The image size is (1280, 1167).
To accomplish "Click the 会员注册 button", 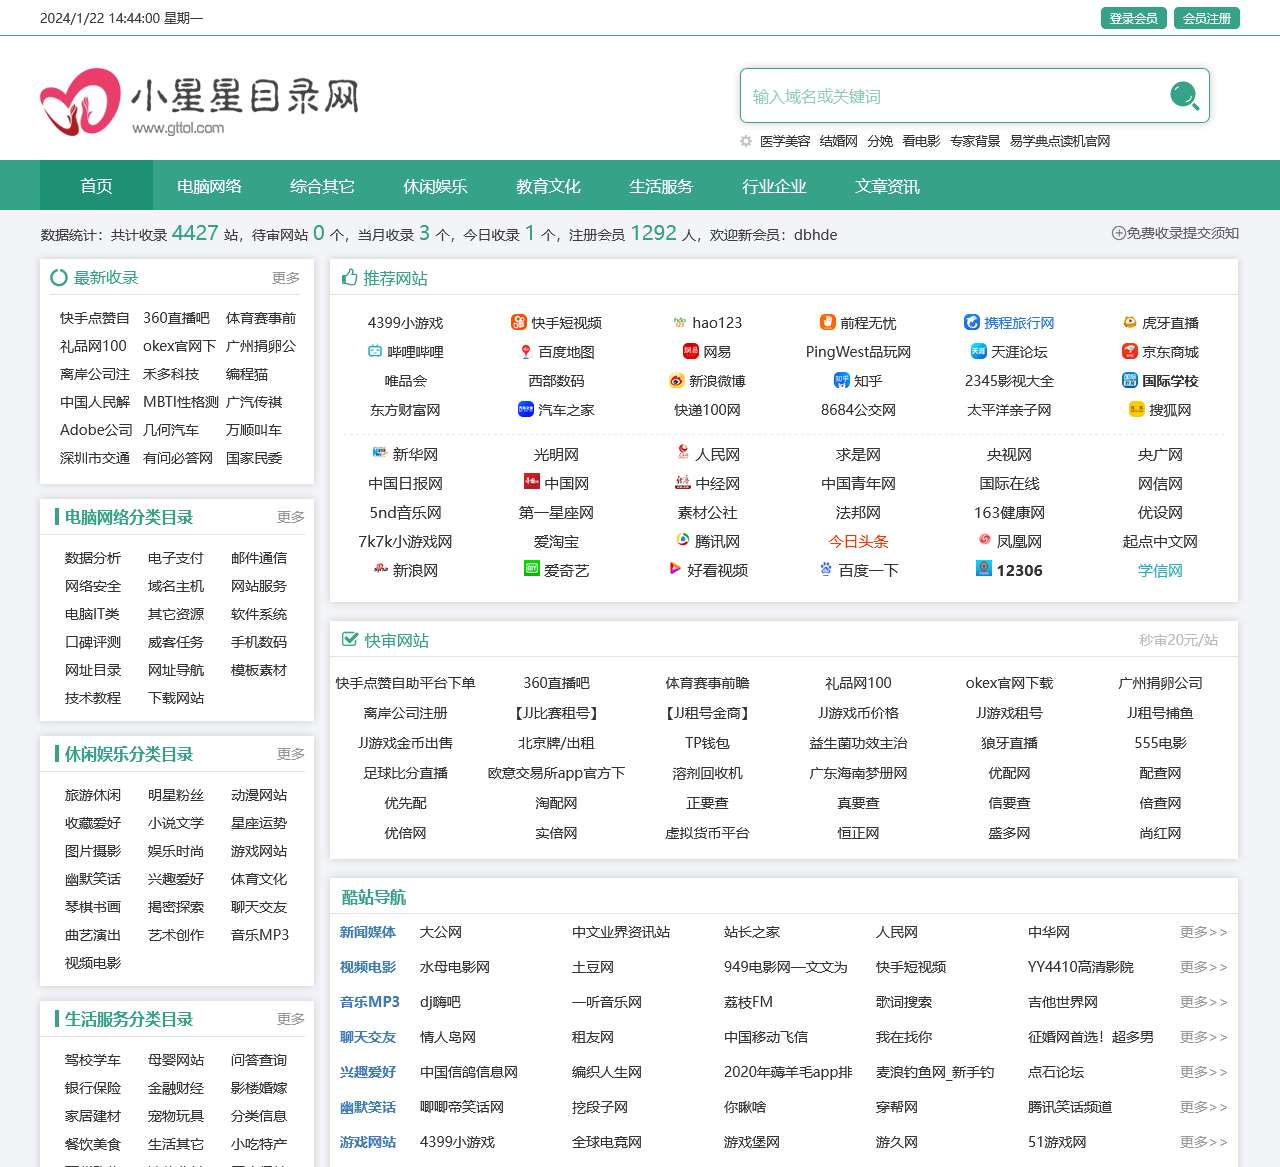I will (x=1207, y=18).
